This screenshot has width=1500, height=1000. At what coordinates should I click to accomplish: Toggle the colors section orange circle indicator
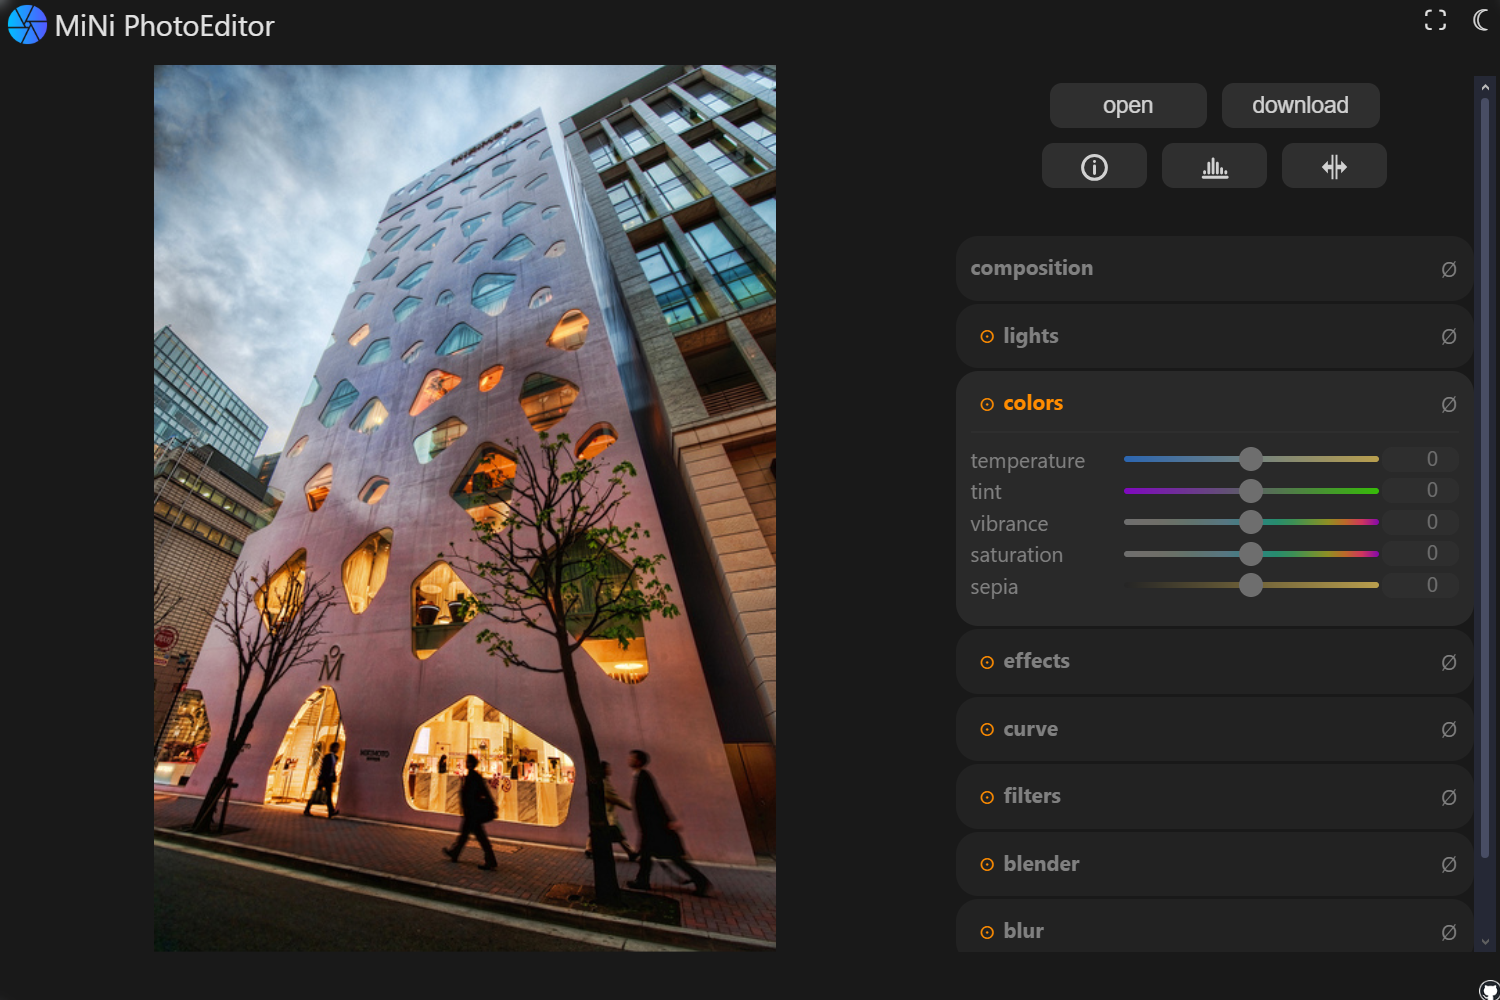(x=987, y=404)
